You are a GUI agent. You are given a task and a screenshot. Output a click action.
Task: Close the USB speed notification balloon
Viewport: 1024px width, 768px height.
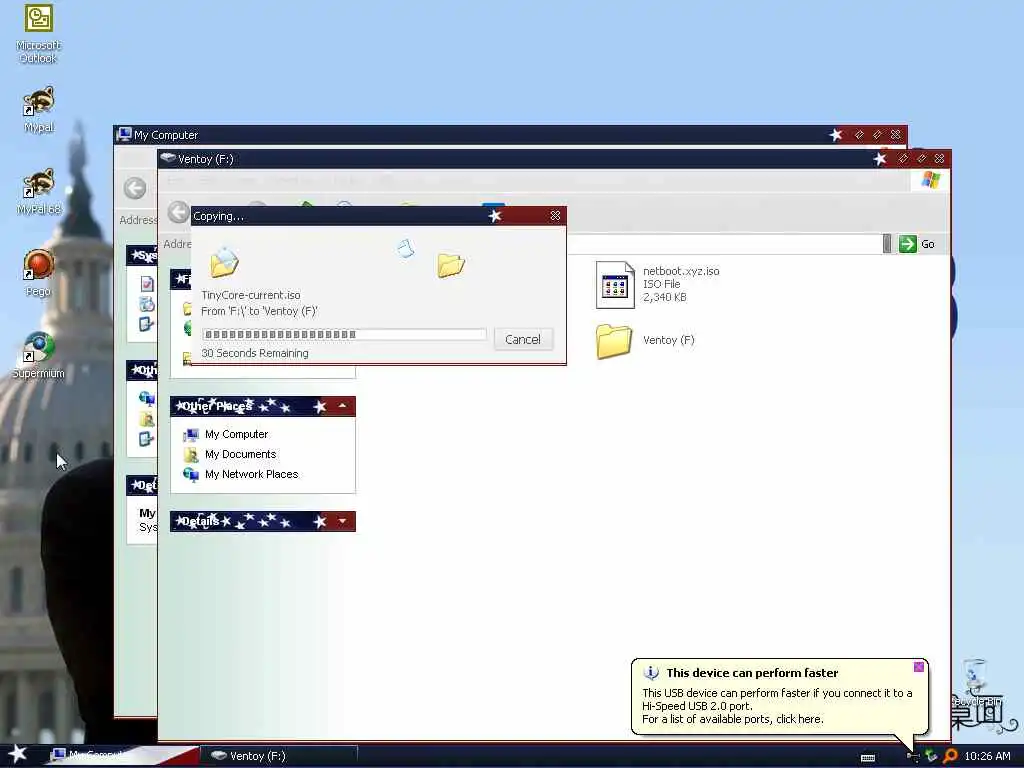[919, 667]
